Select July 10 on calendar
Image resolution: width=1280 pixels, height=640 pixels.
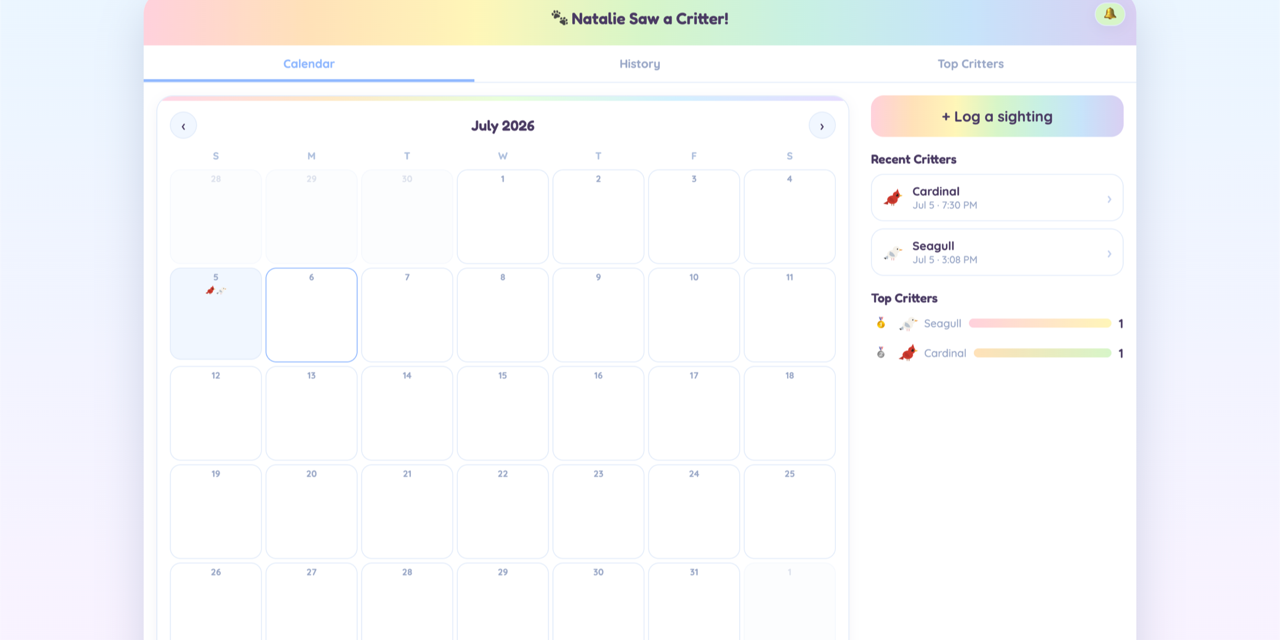694,314
